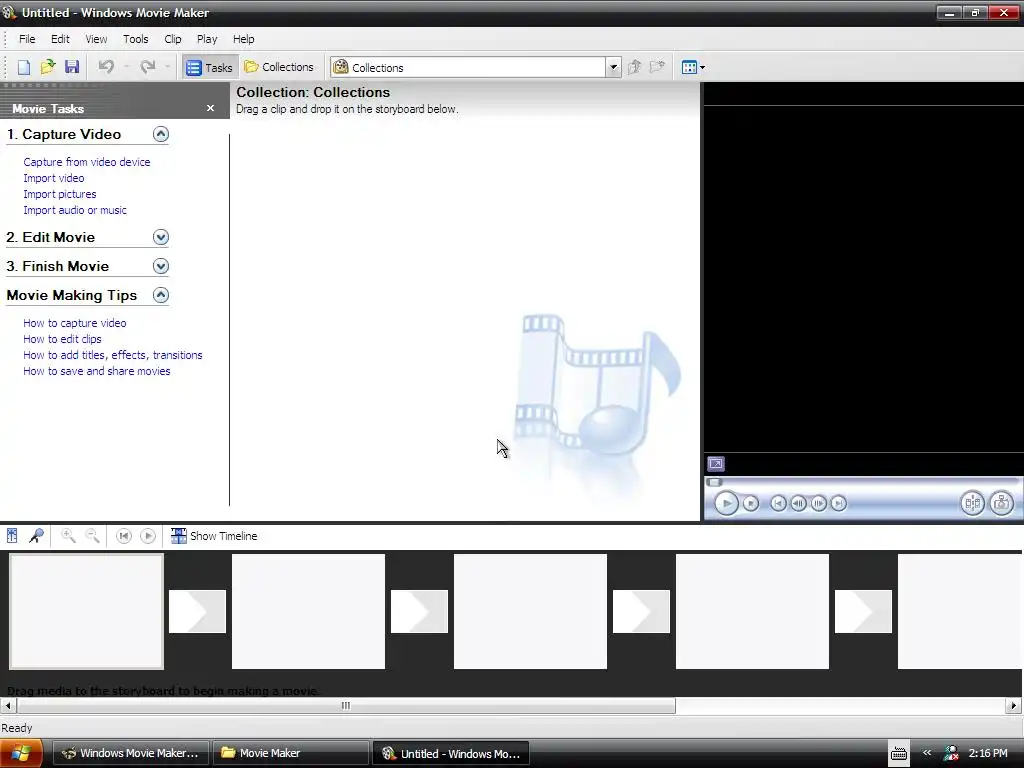1024x768 pixels.
Task: Zoom in on the timeline icon
Action: 68,536
